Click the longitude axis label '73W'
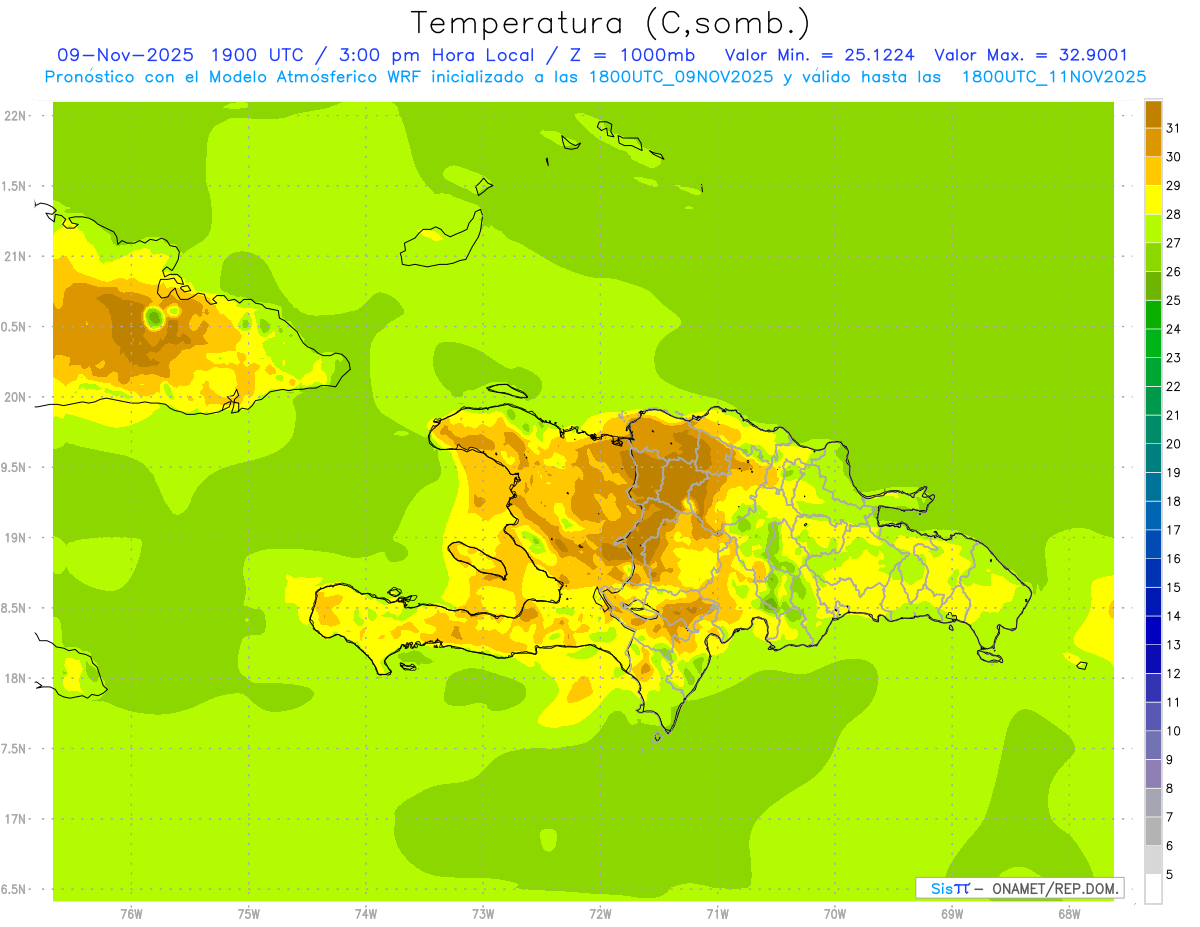The height and width of the screenshot is (927, 1200). click(x=483, y=914)
